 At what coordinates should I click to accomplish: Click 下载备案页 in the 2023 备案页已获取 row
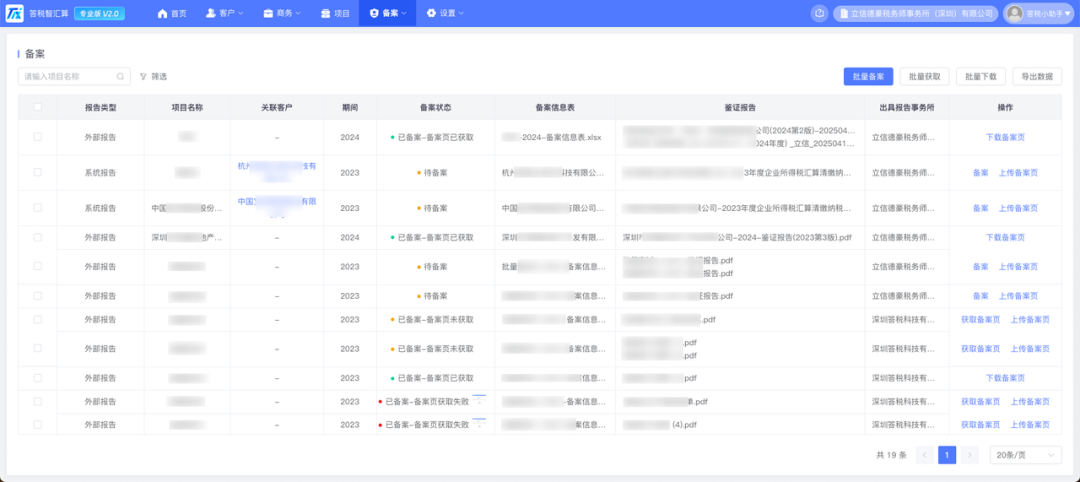[x=1005, y=378]
